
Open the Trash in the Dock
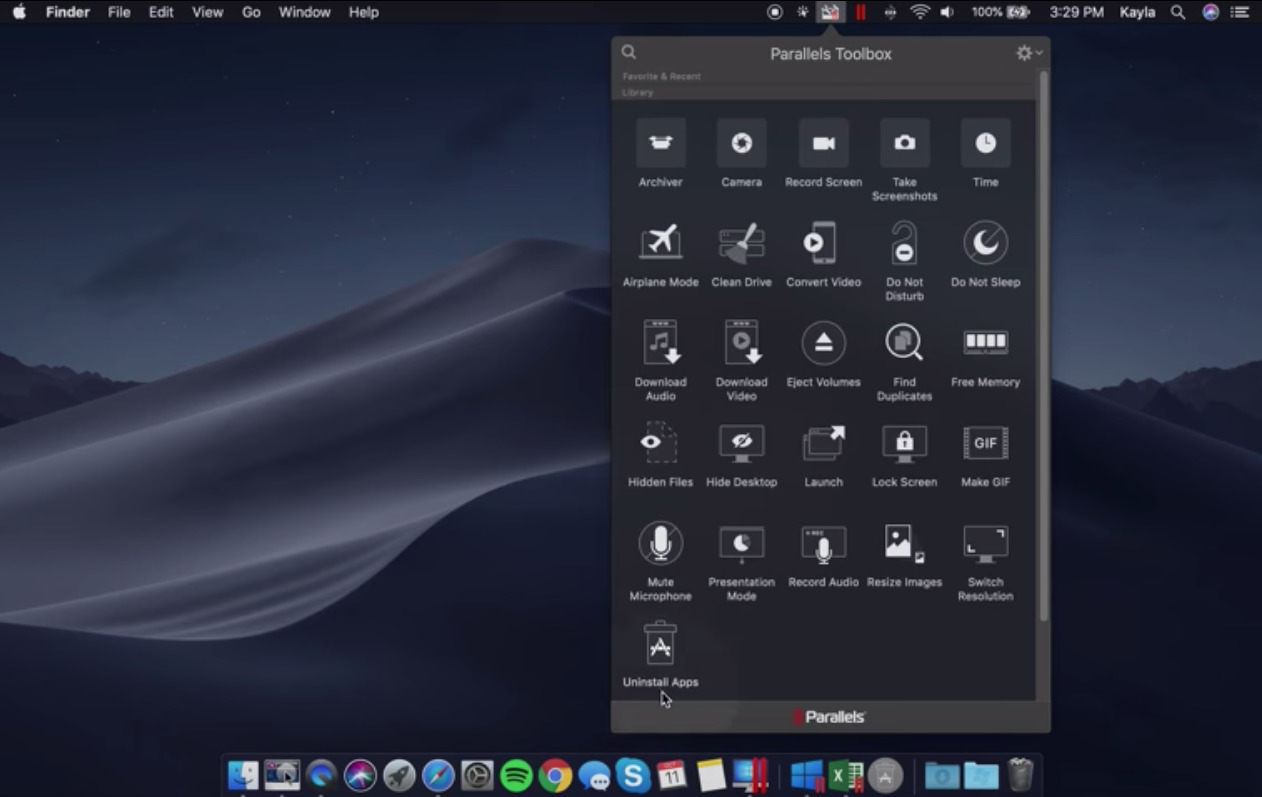click(x=1020, y=775)
